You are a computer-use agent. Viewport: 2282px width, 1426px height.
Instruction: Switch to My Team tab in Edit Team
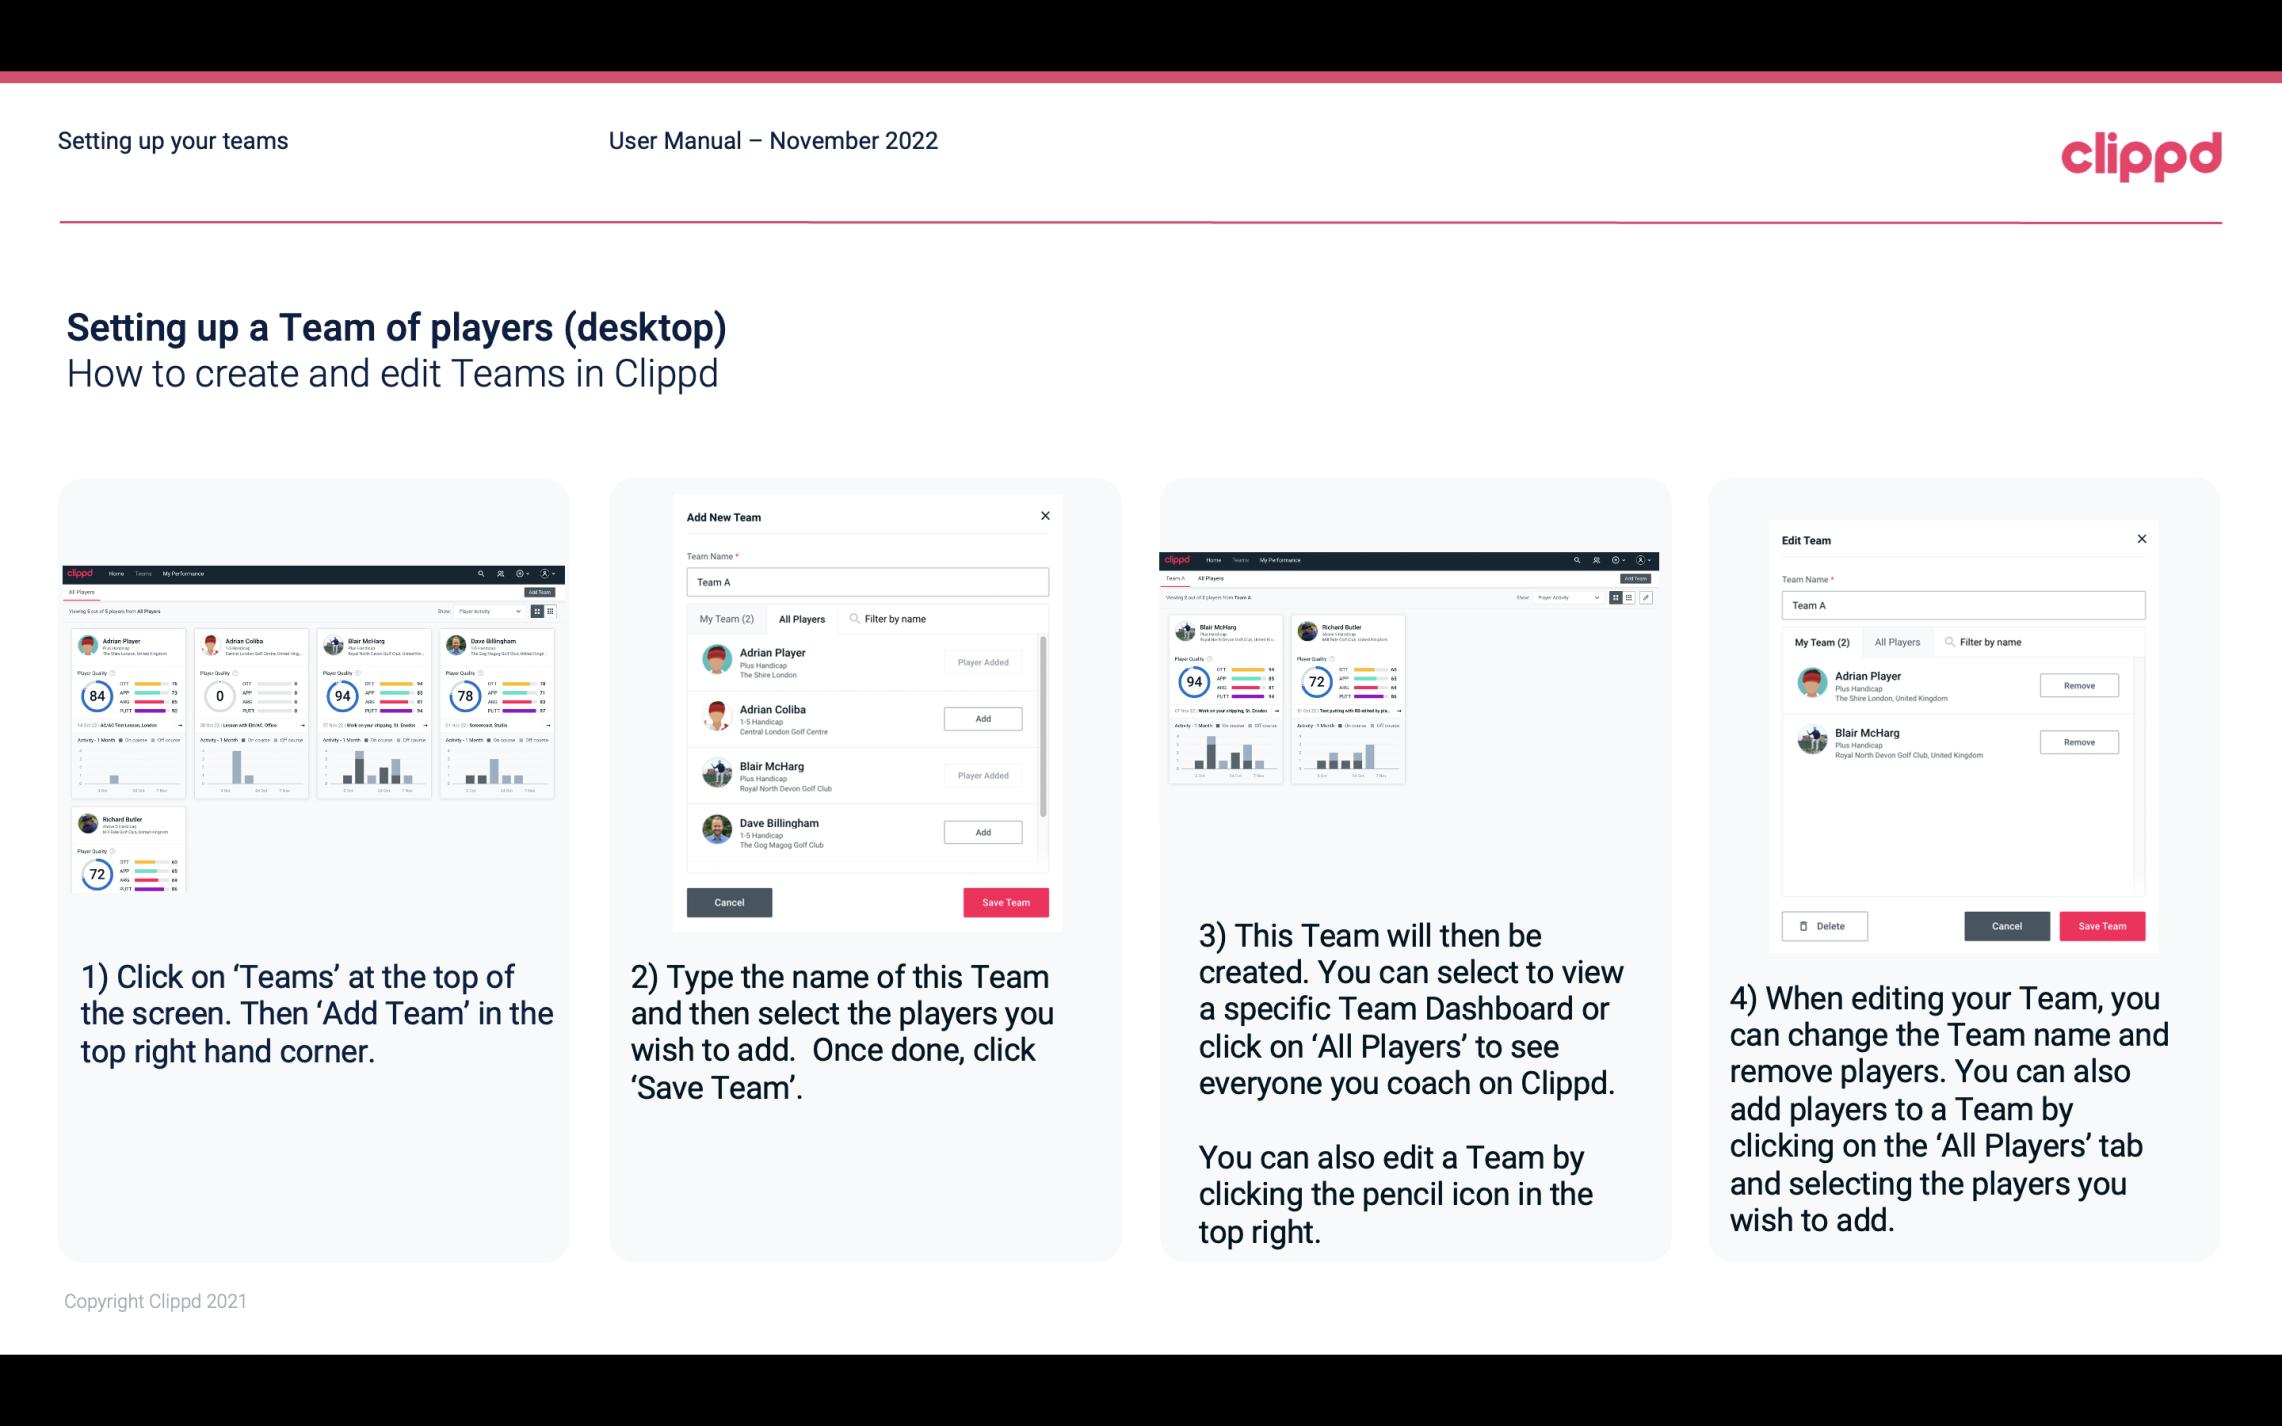click(1824, 642)
